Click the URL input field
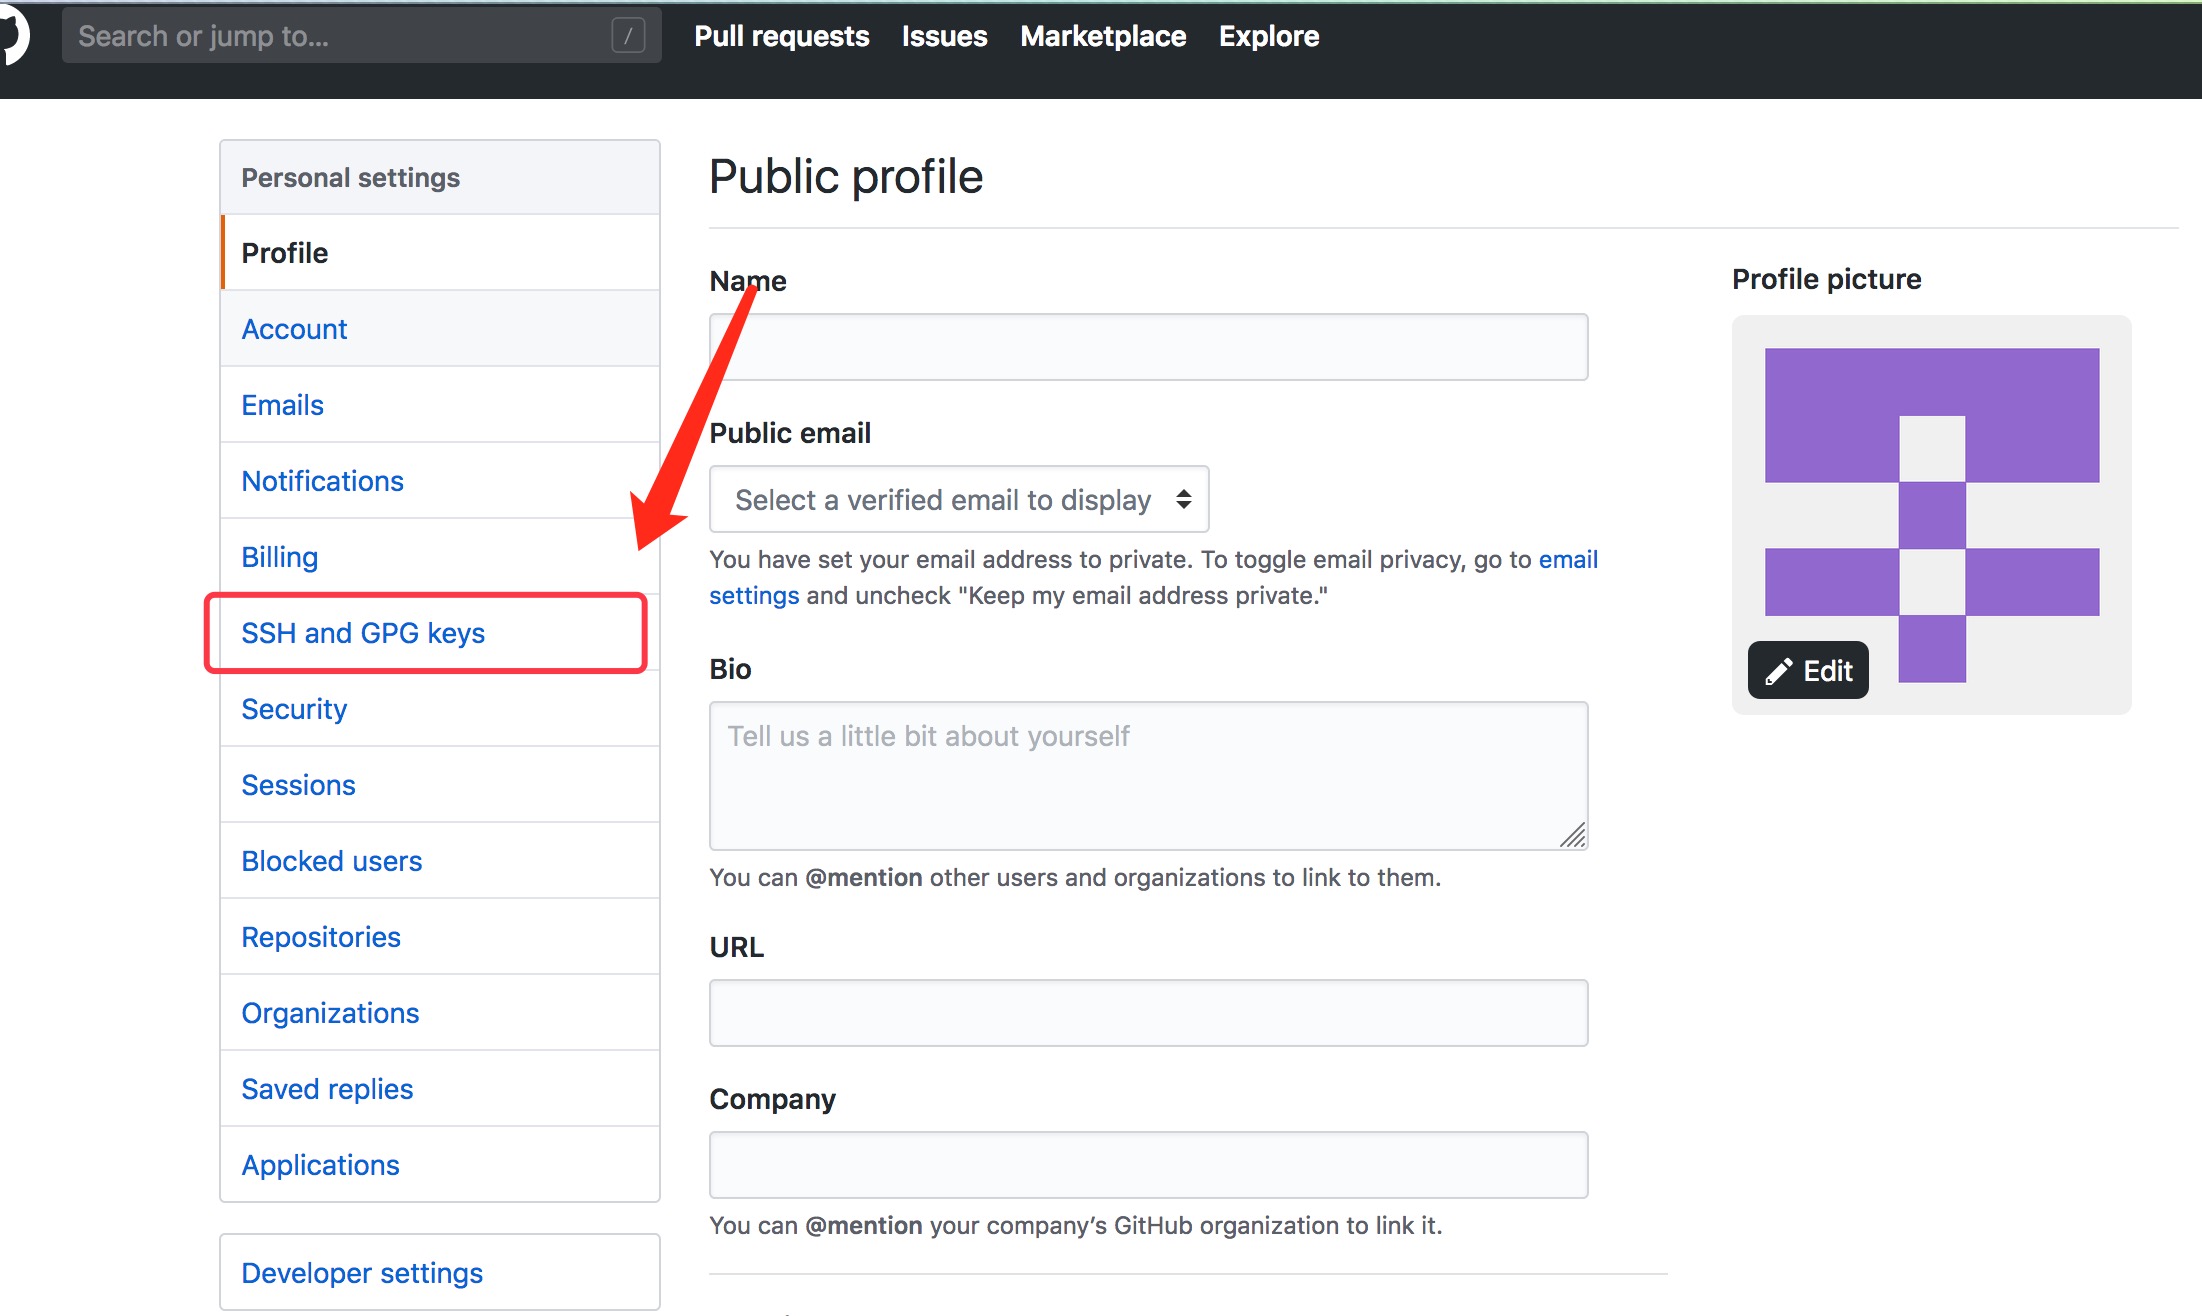The height and width of the screenshot is (1316, 2202). click(1148, 1013)
